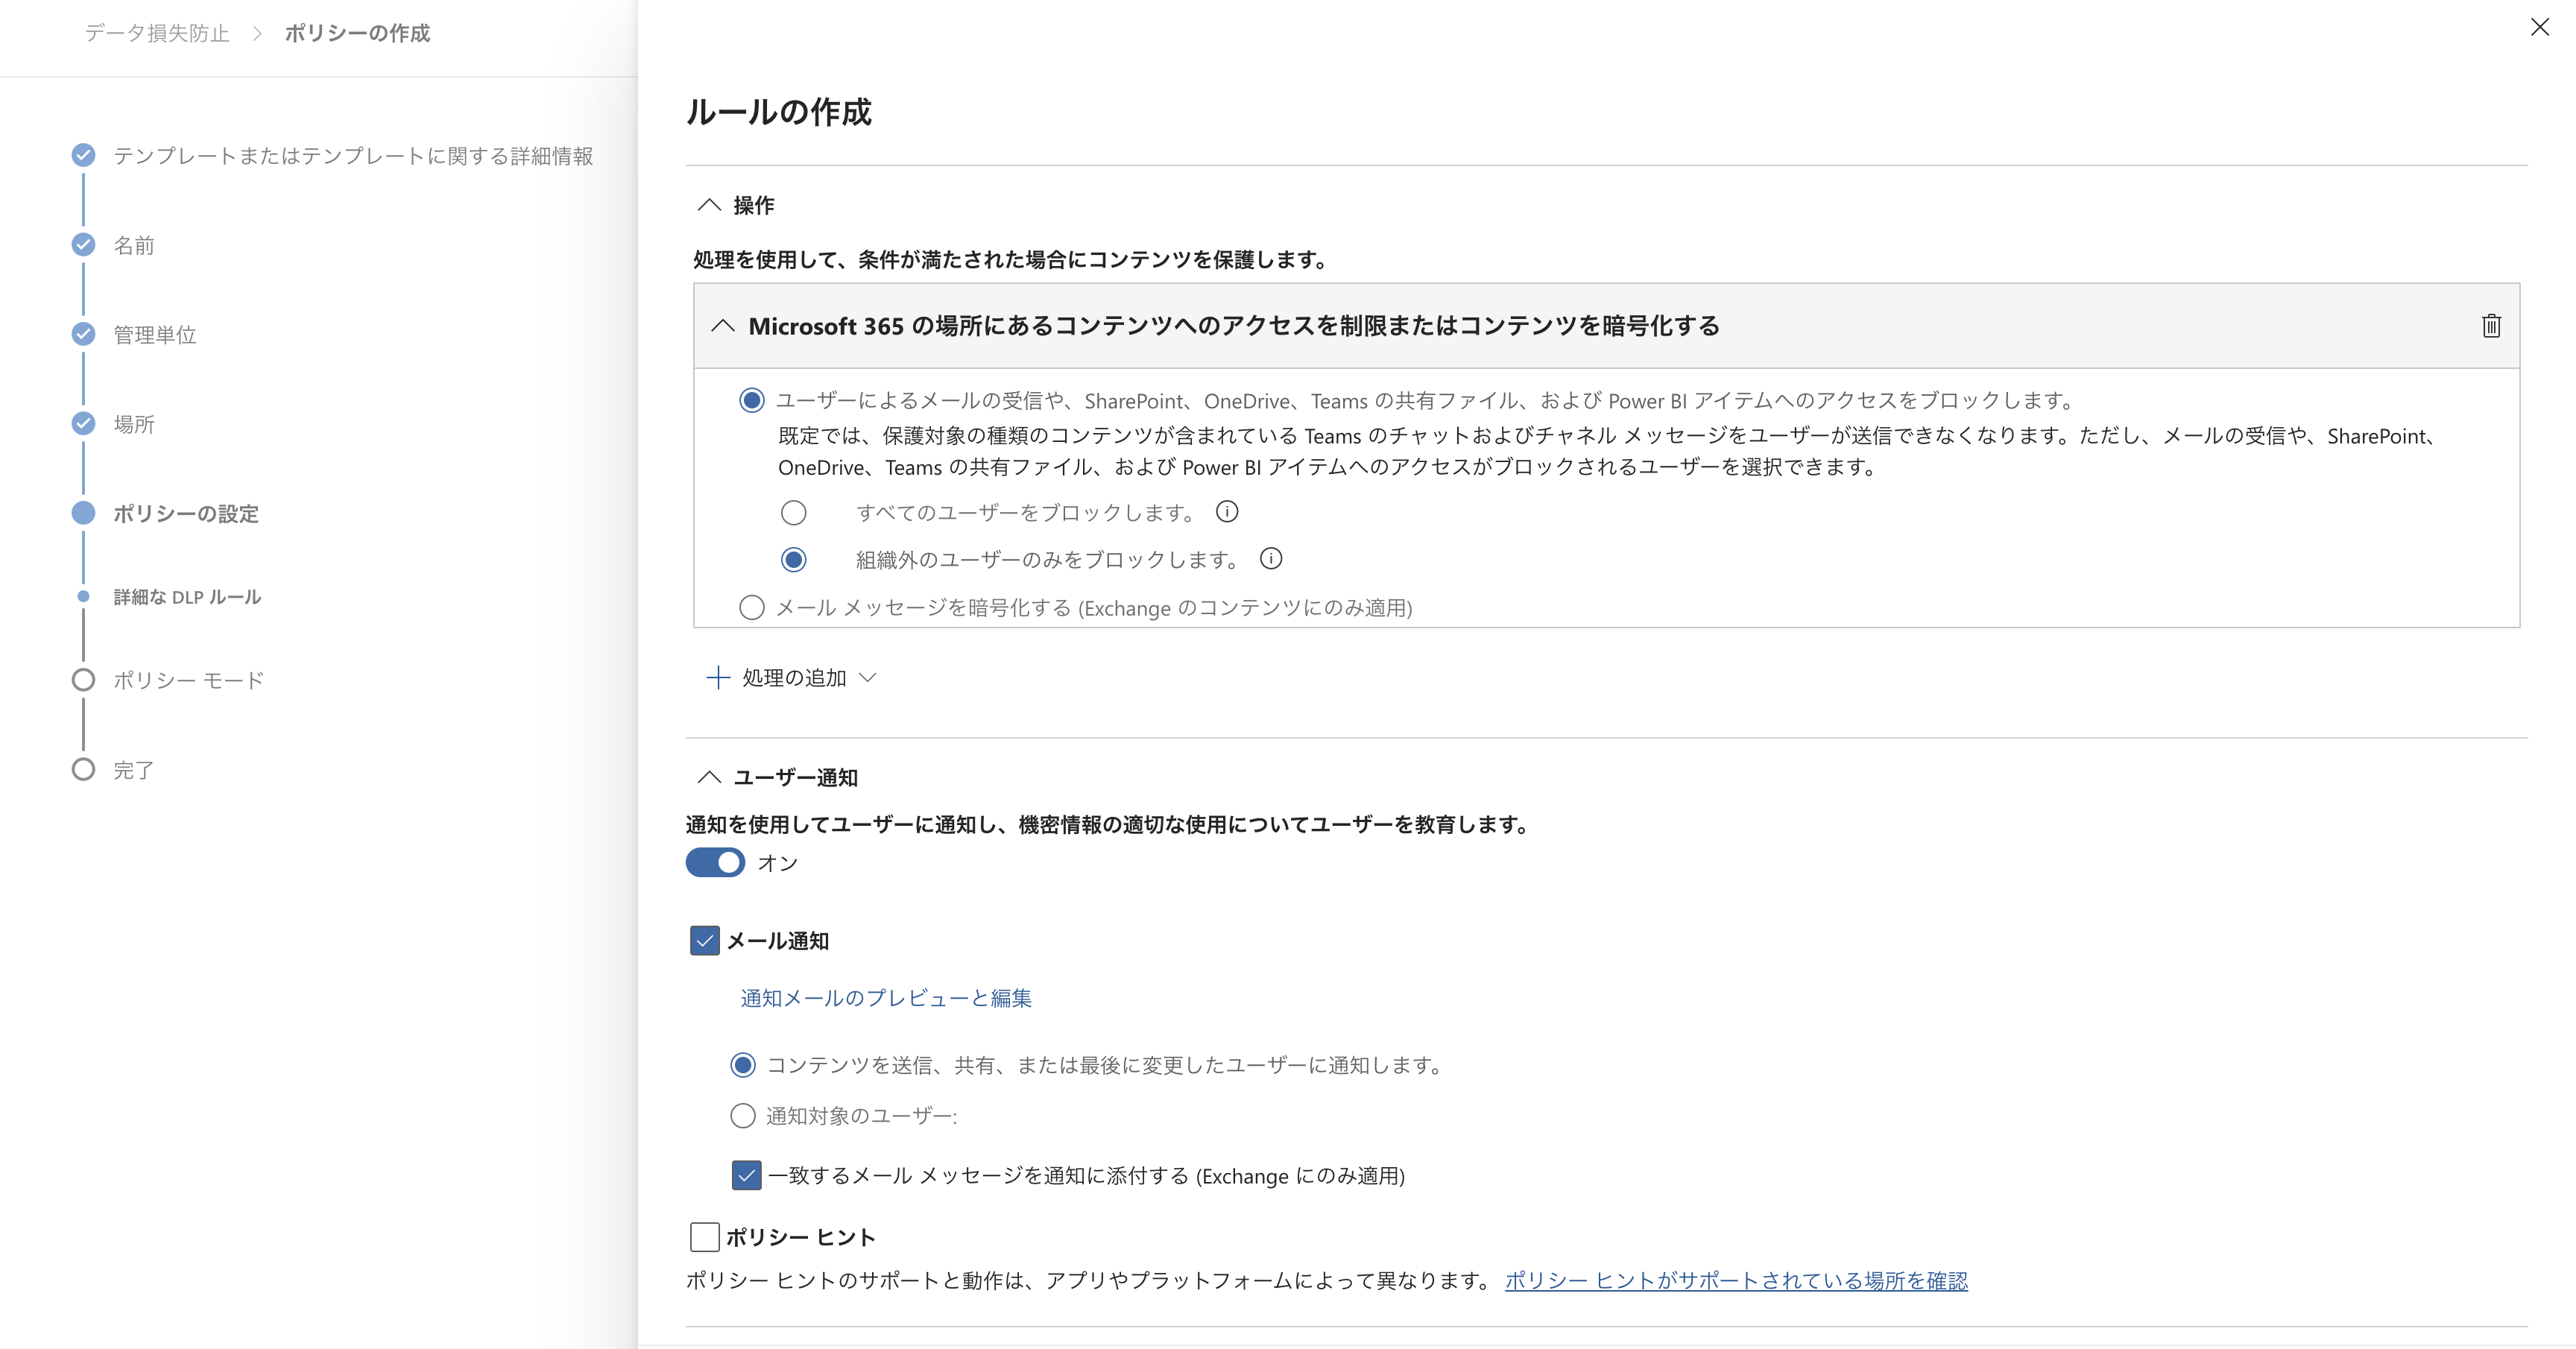
Task: Open ポリシー ヒントがサポートされている場所を確認 link
Action: pos(1736,1281)
